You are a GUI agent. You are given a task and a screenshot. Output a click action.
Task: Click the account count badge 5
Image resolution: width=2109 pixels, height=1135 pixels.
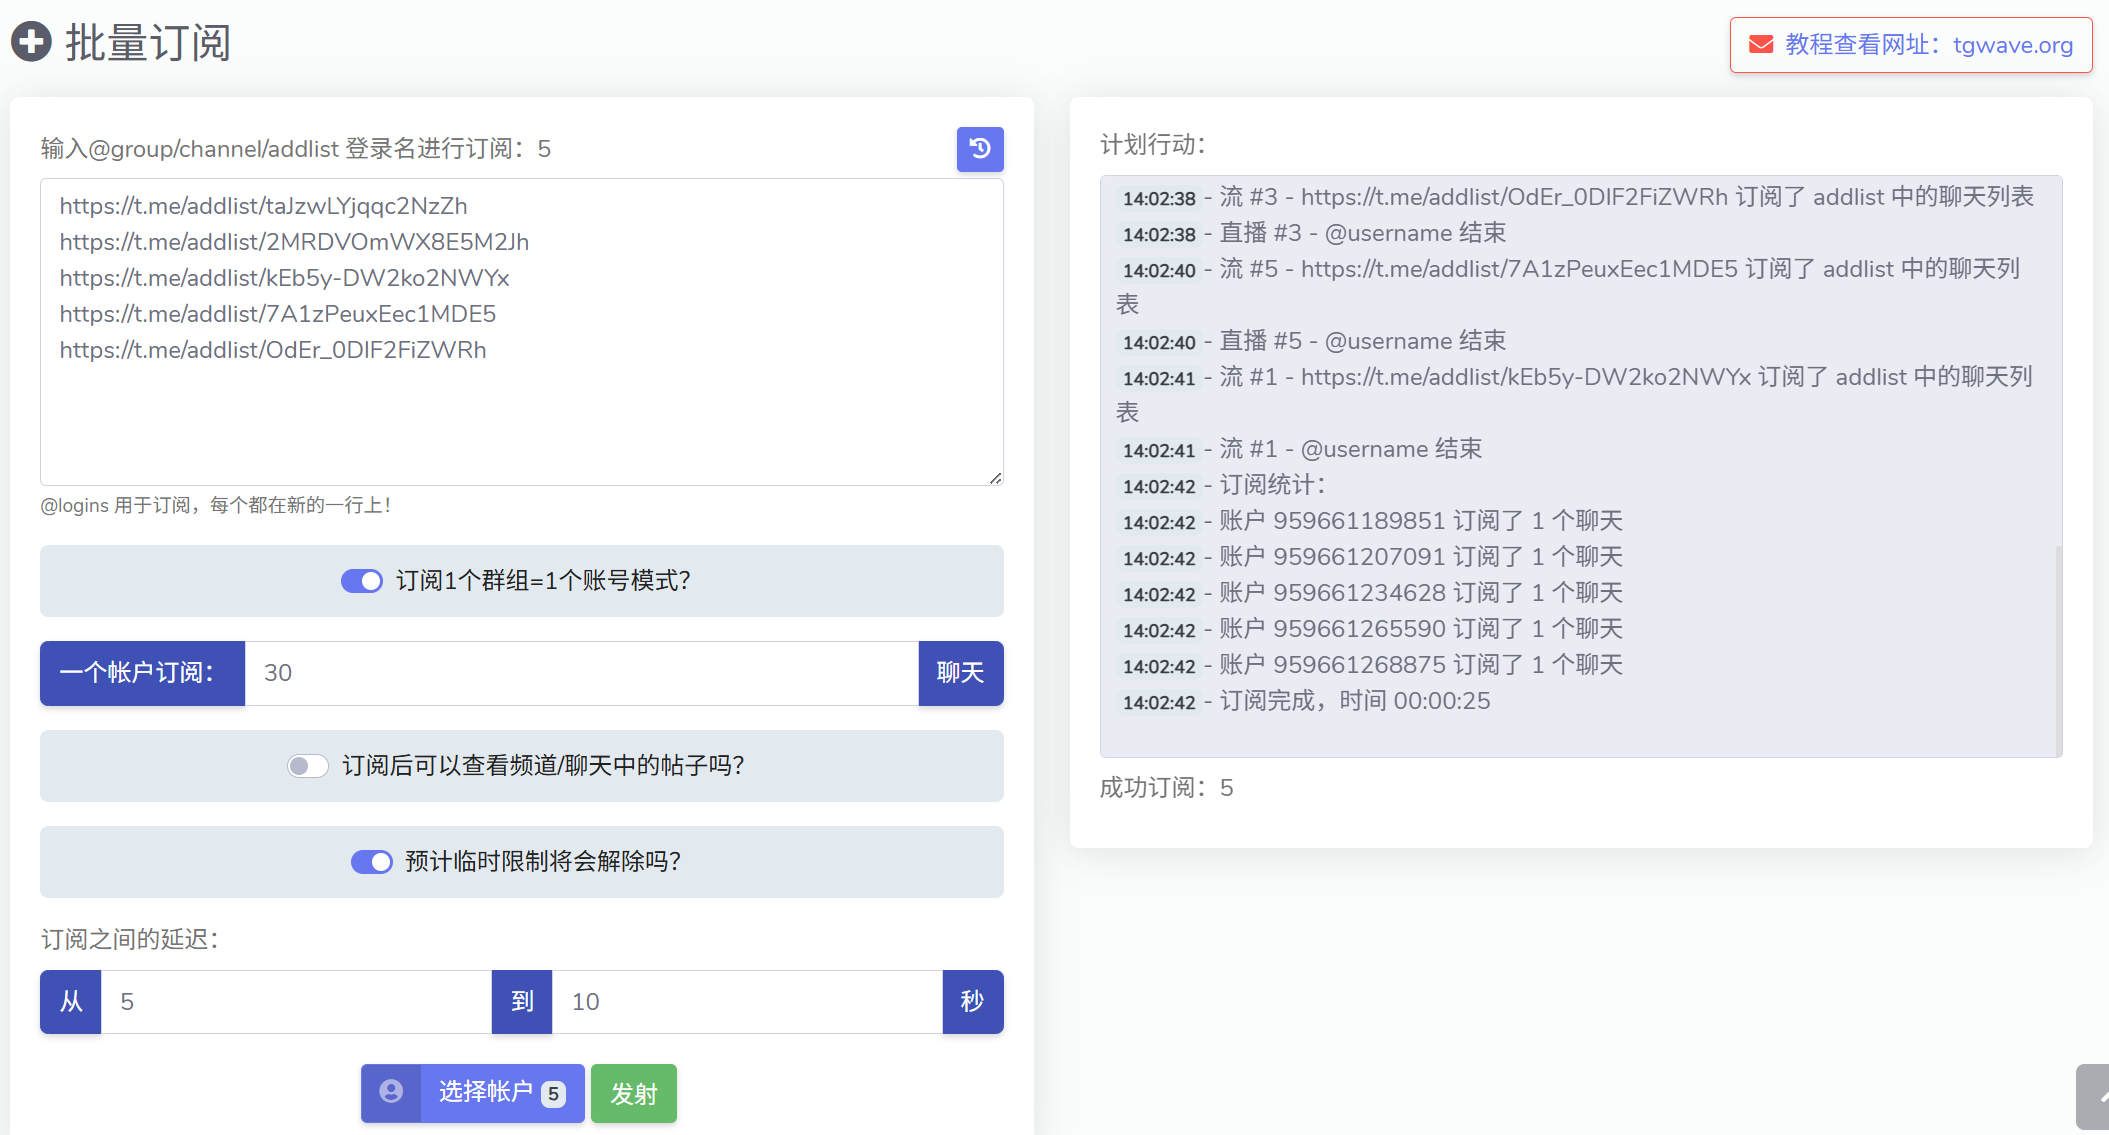tap(553, 1094)
